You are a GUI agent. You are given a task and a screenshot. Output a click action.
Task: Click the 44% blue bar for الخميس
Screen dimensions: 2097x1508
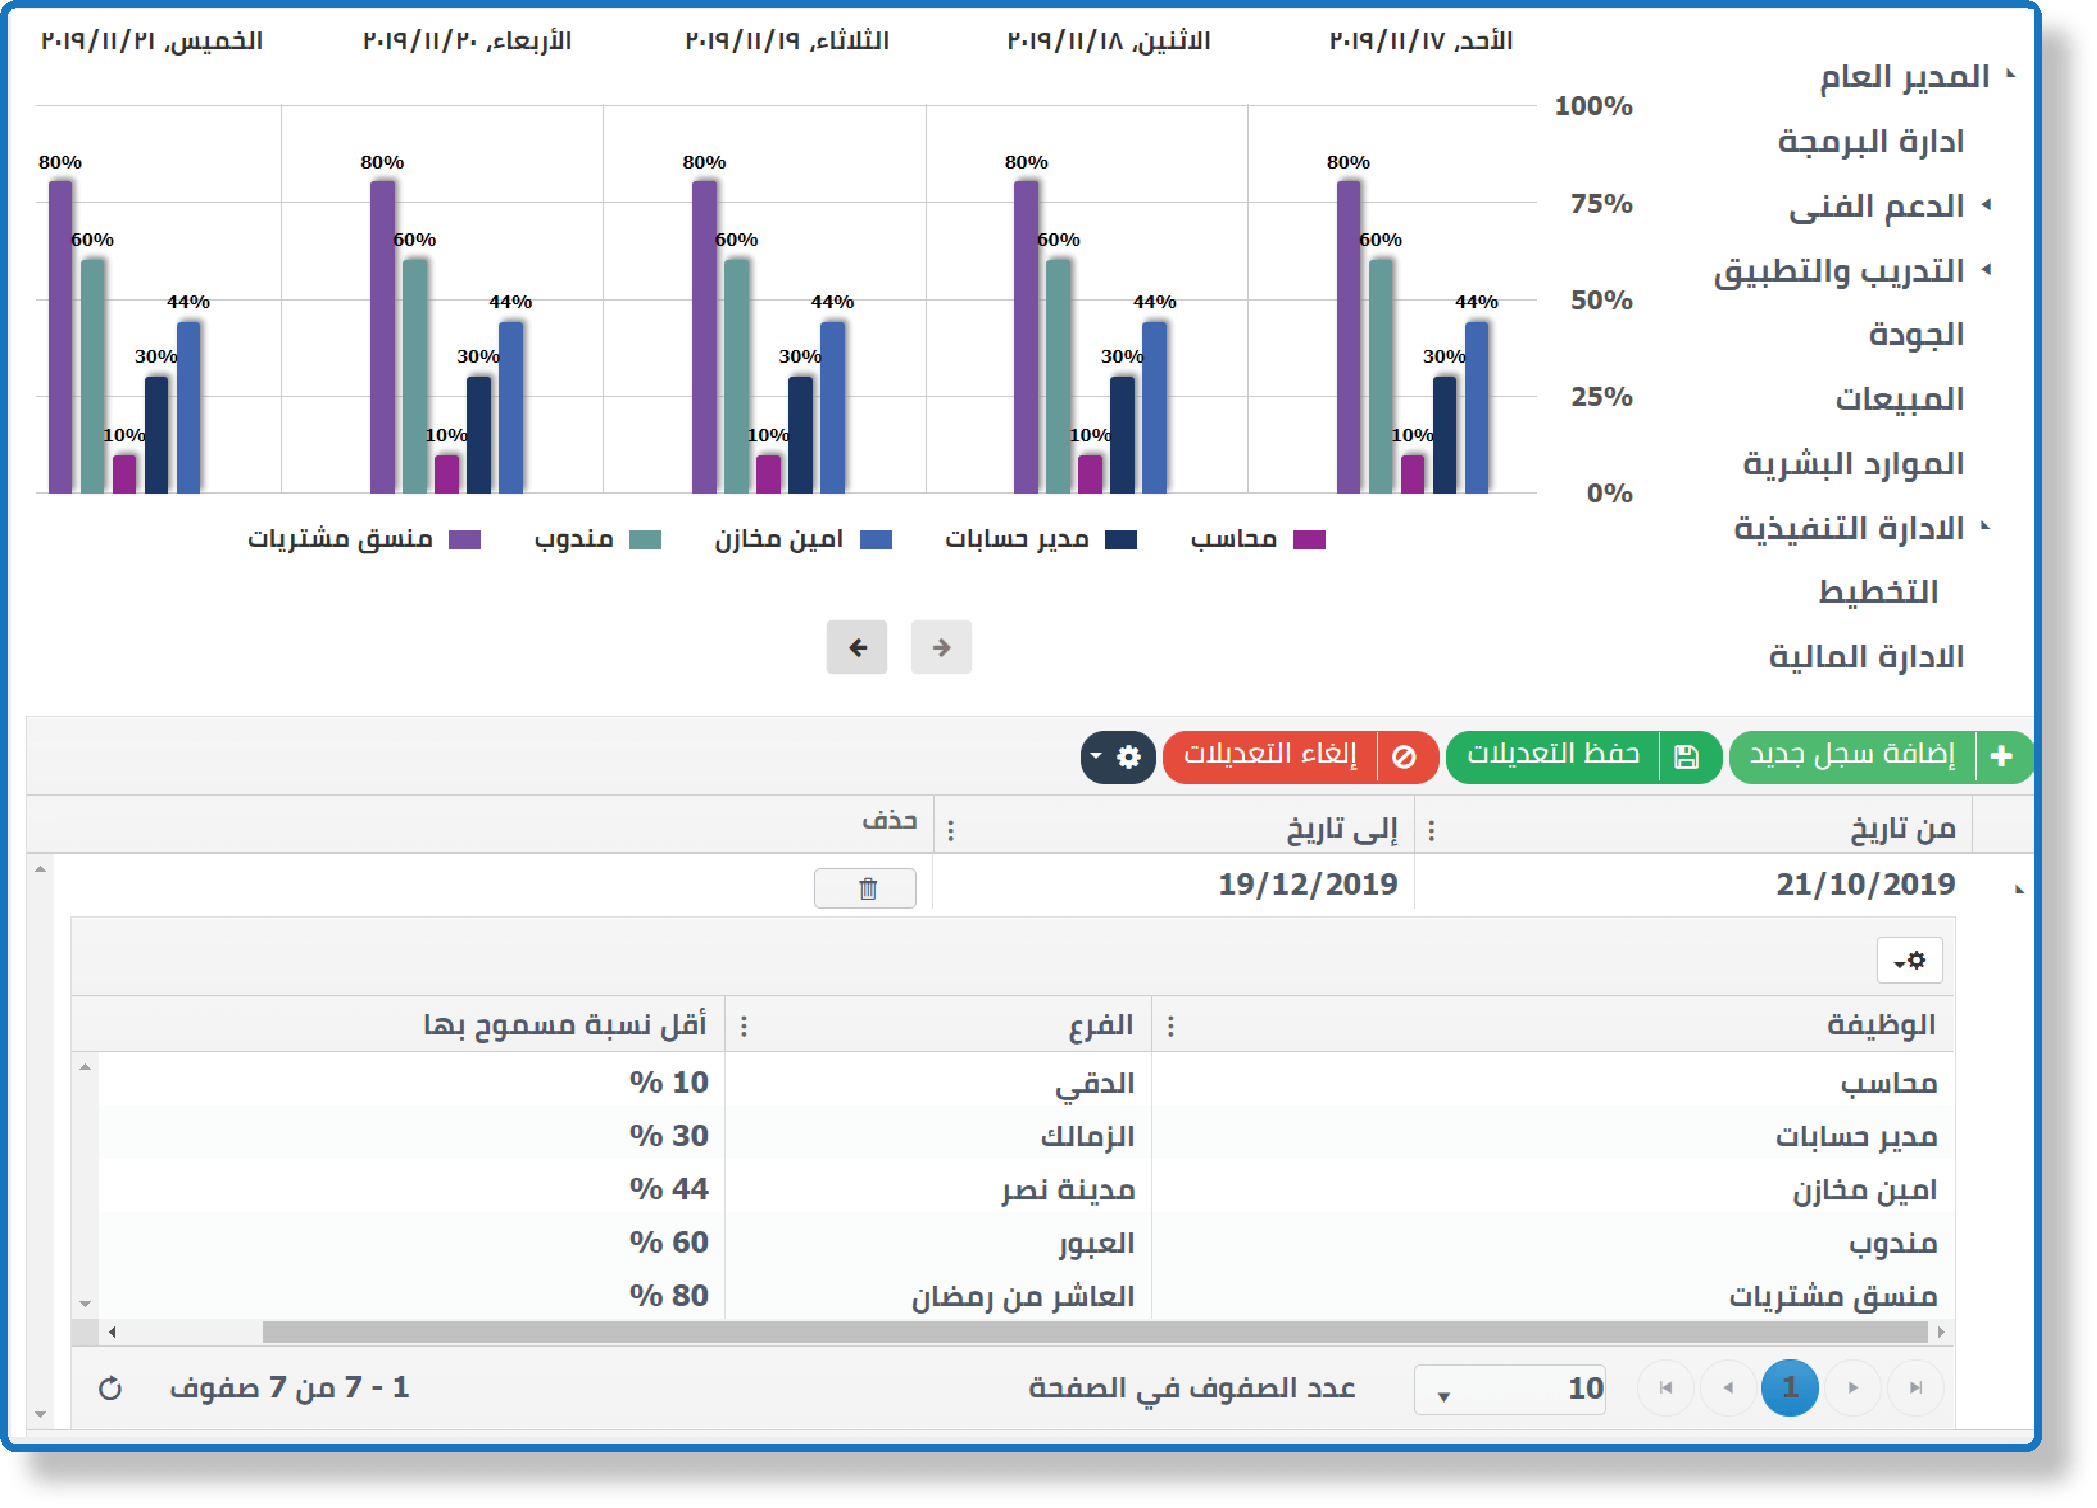coord(189,407)
